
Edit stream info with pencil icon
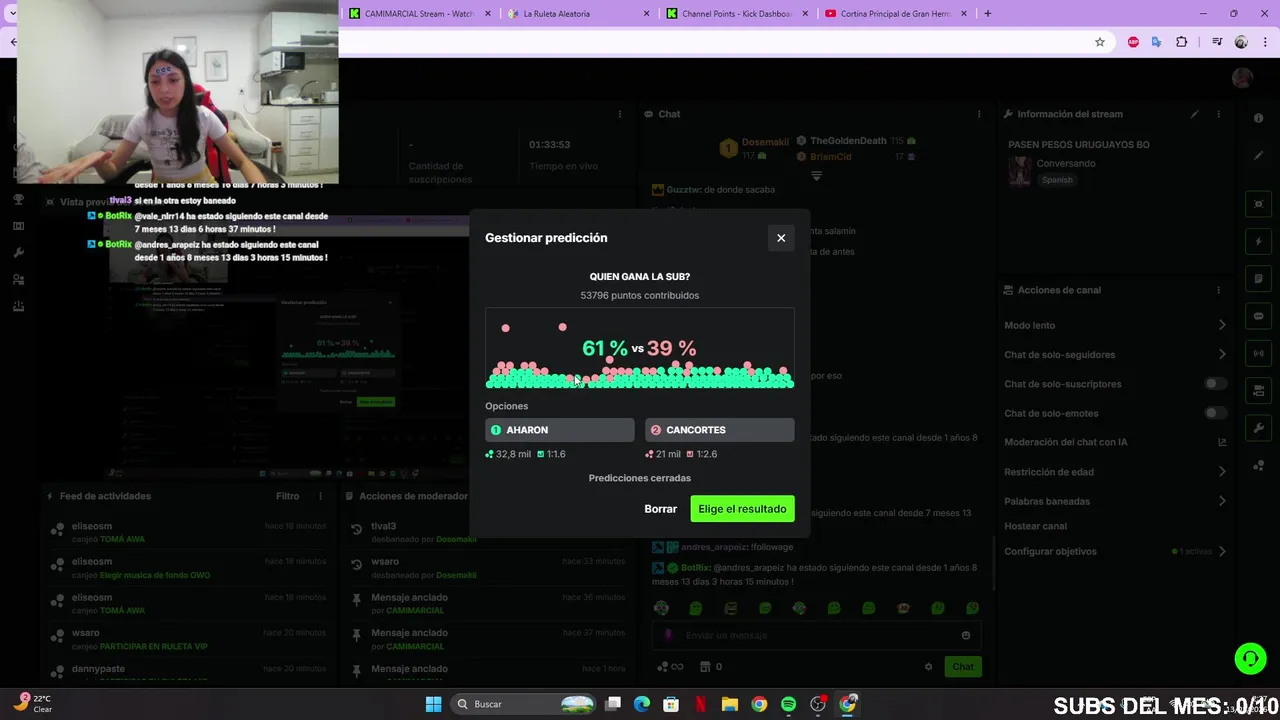click(1194, 114)
